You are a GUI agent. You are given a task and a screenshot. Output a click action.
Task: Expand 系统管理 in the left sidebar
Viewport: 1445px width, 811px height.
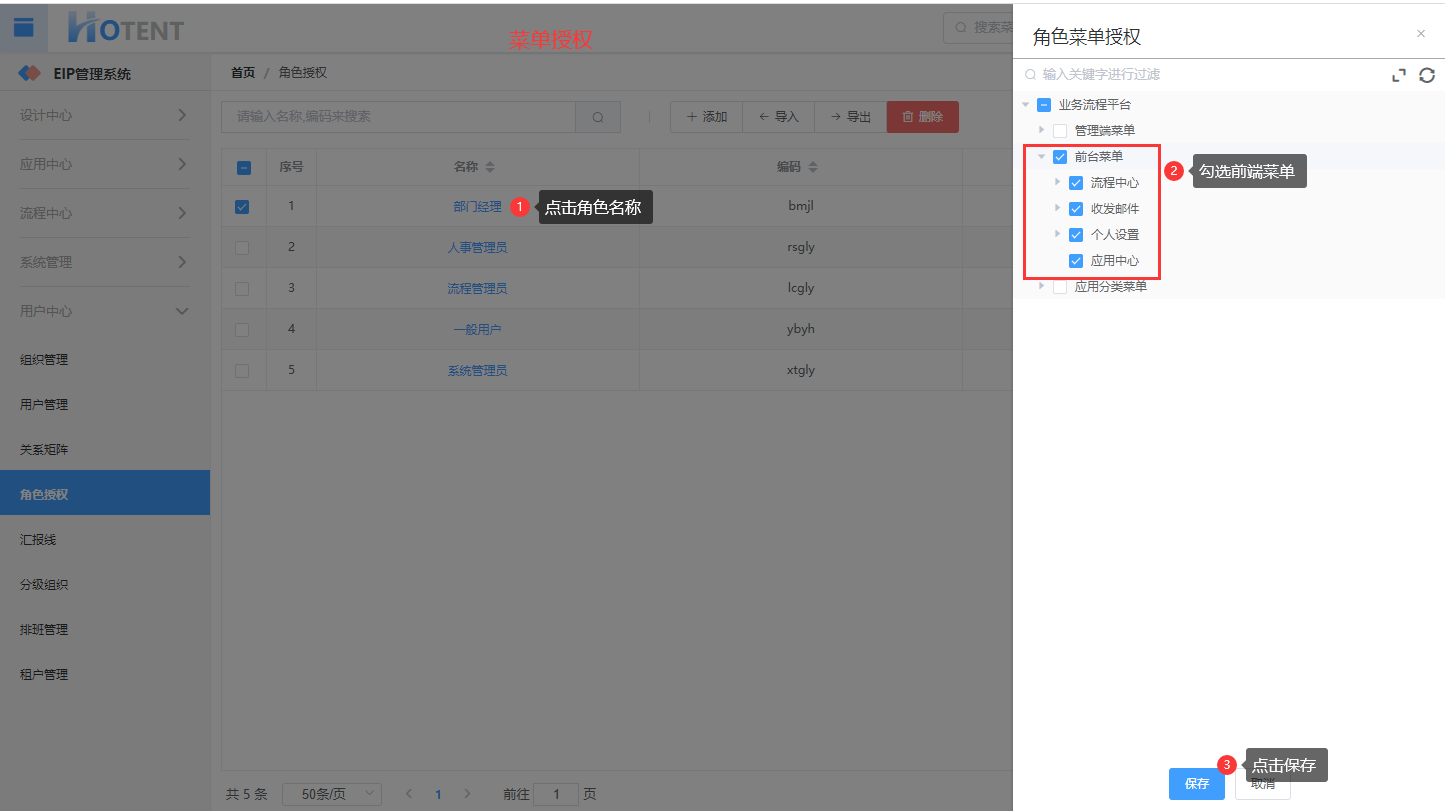pyautogui.click(x=105, y=262)
